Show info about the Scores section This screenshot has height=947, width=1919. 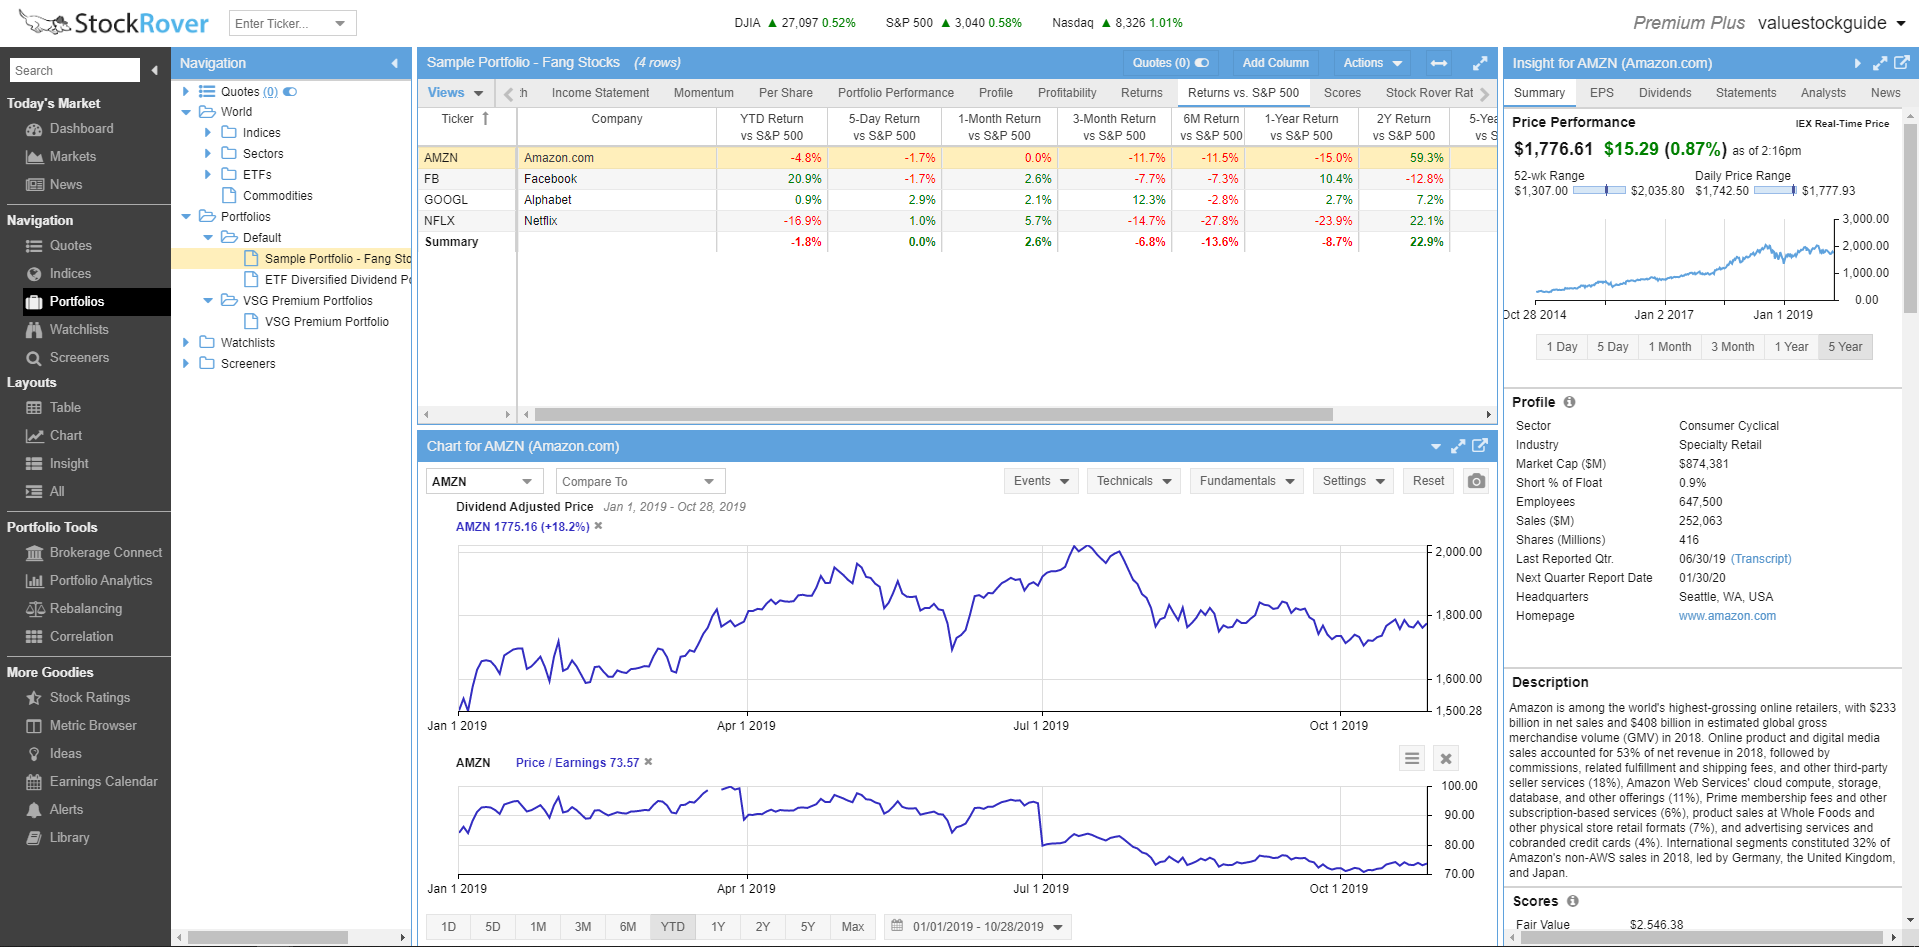click(x=1573, y=901)
